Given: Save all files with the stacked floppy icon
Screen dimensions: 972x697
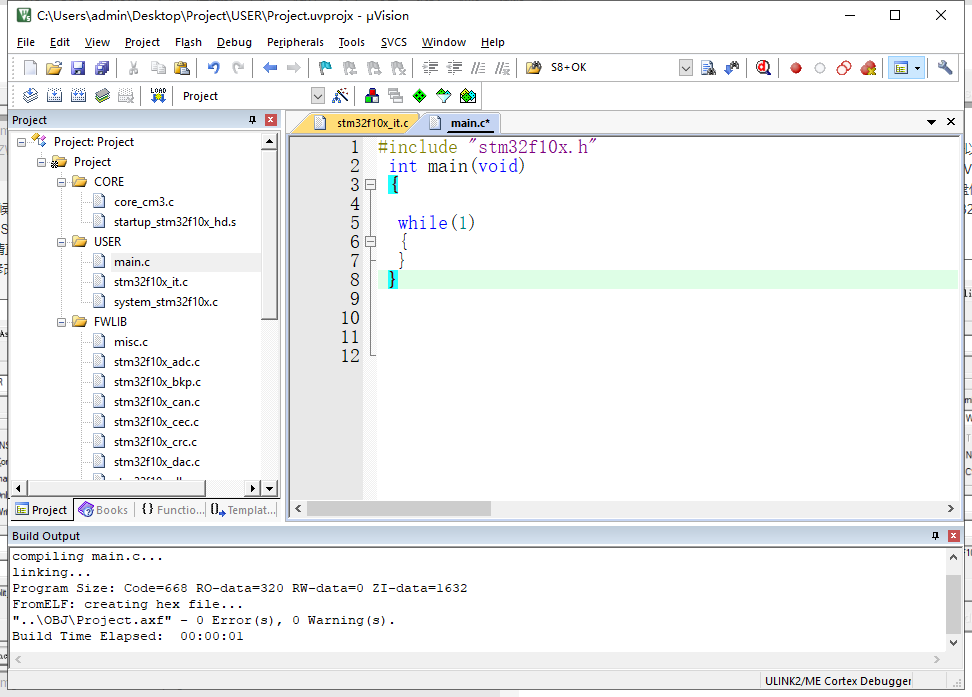Looking at the screenshot, I should click(x=102, y=68).
